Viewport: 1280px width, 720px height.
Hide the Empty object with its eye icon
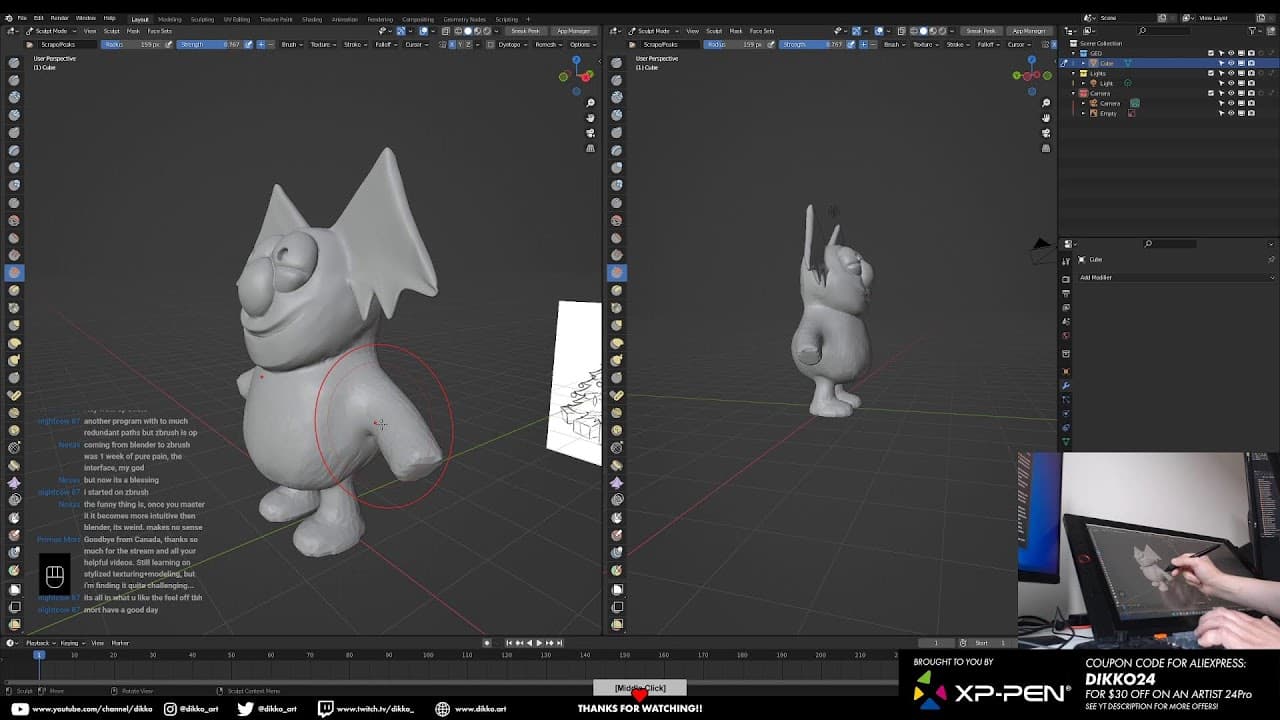(x=1231, y=113)
